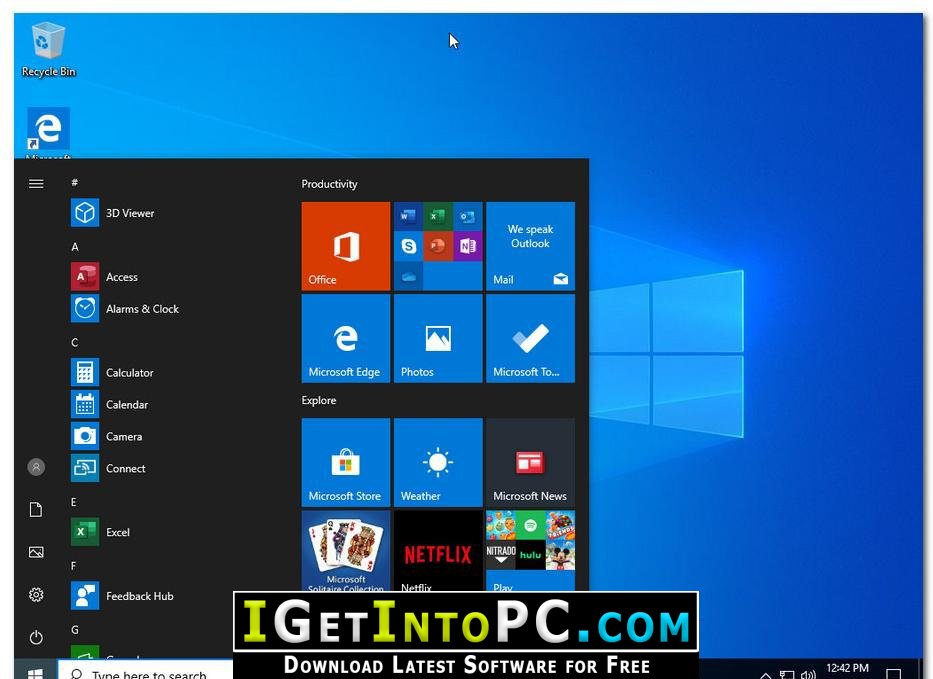Screen dimensions: 933x679
Task: Open the Microsoft Edge tile
Action: click(346, 338)
